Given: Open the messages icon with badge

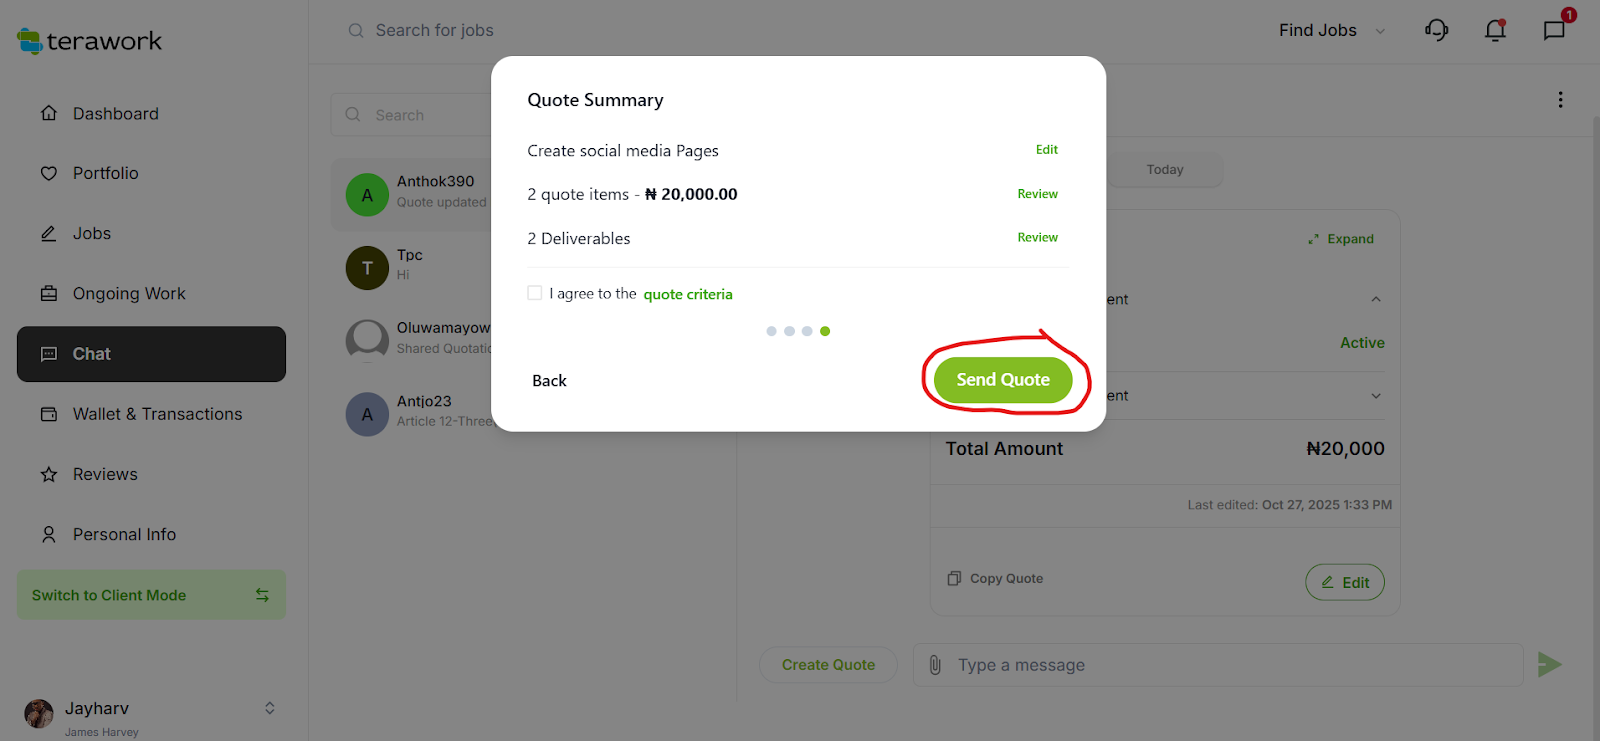Looking at the screenshot, I should click(1554, 30).
